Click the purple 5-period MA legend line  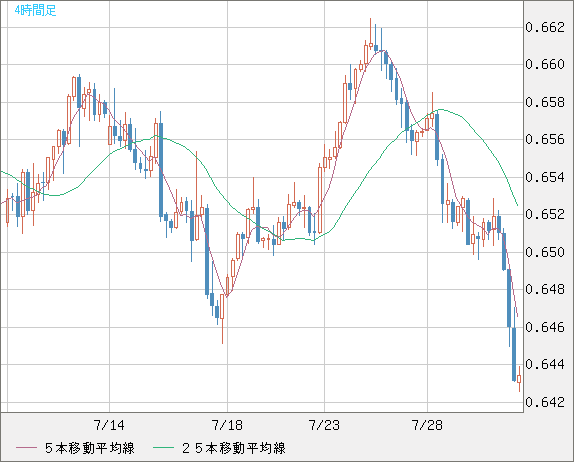[26, 448]
